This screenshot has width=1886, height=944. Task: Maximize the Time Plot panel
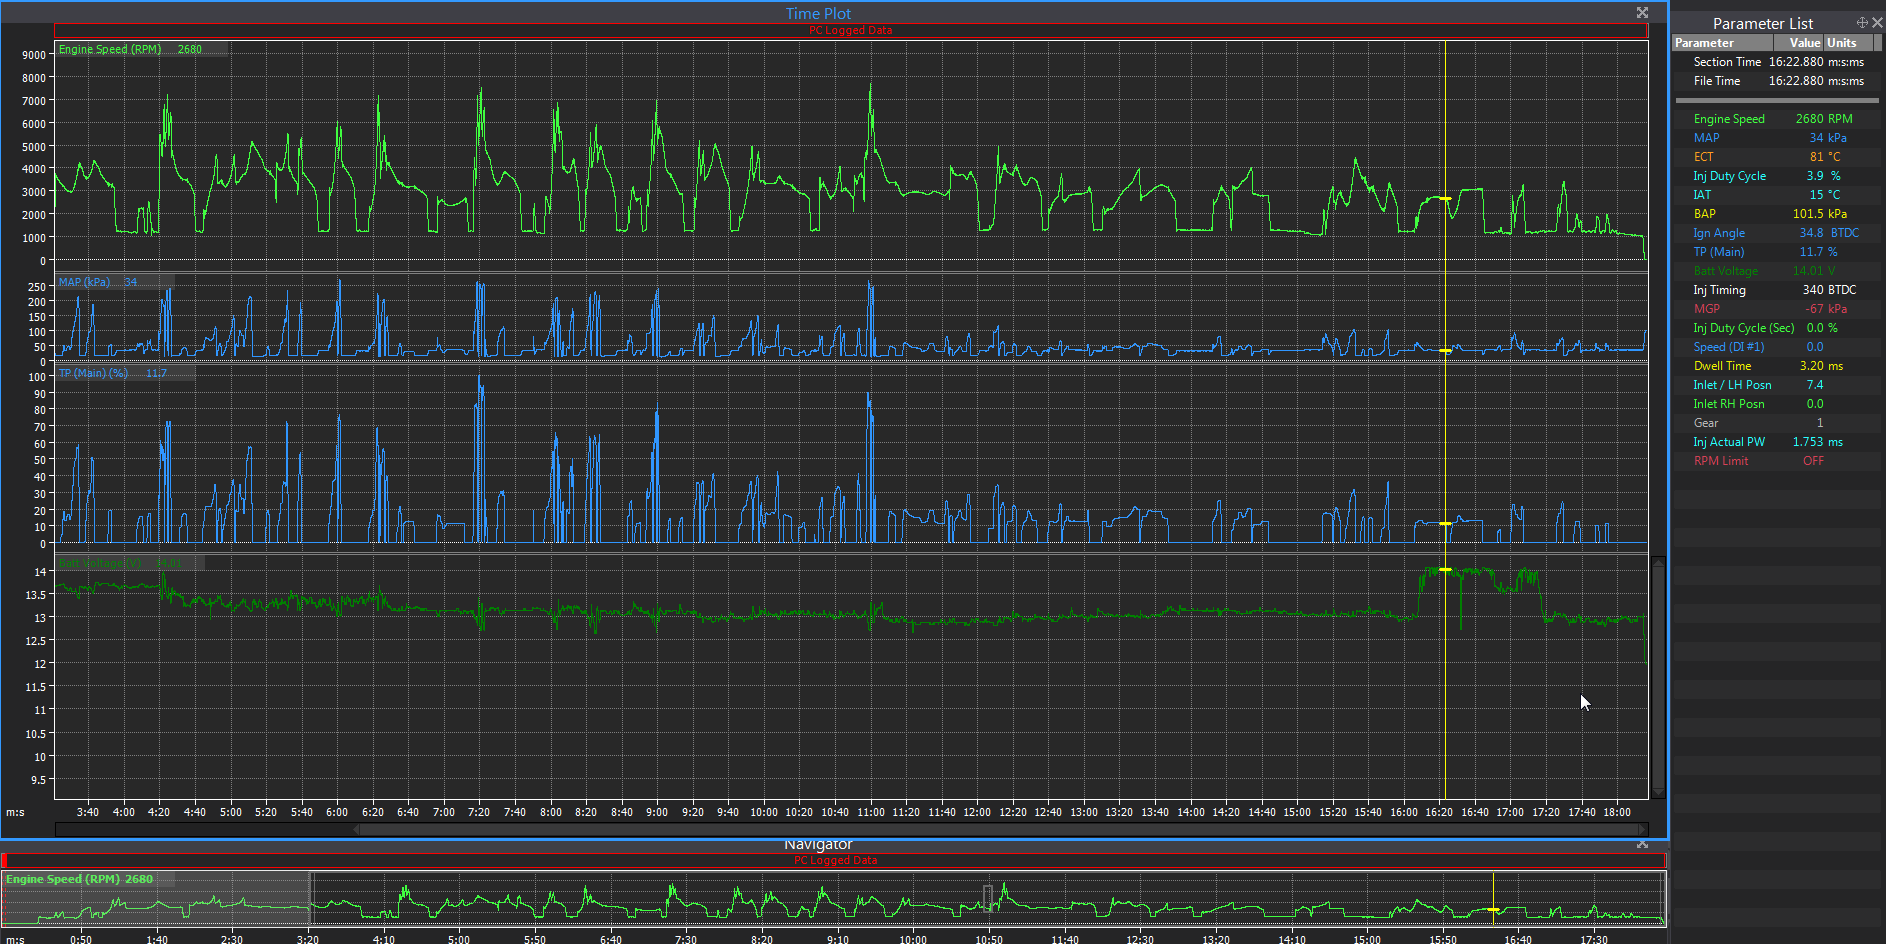point(1642,13)
